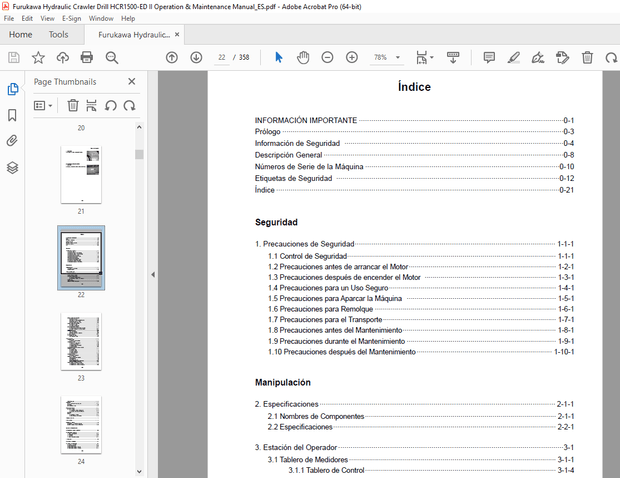620x478 pixels.
Task: Go to previous page arrow
Action: coord(172,58)
